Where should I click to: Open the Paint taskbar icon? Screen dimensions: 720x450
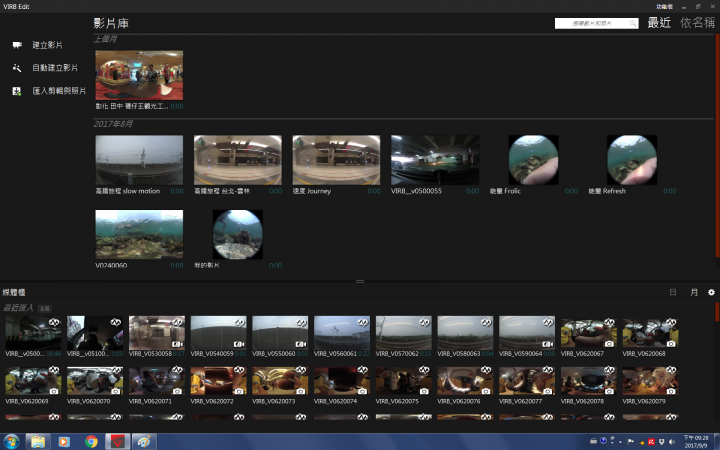(144, 442)
